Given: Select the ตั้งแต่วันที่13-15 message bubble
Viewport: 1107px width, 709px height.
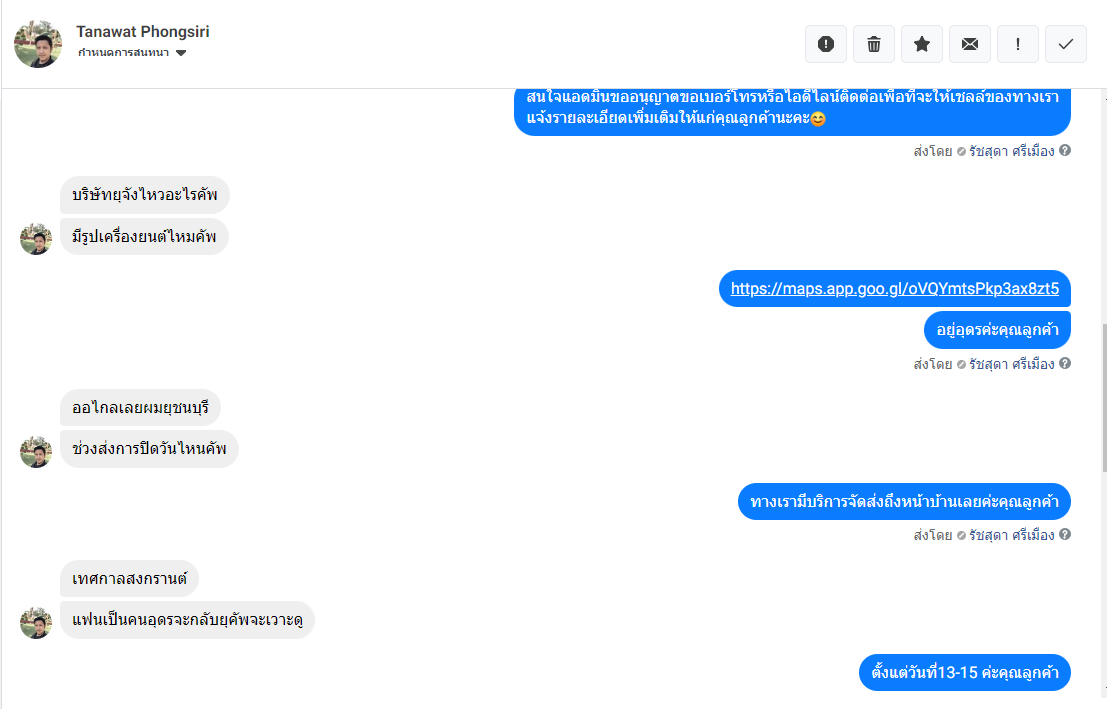Looking at the screenshot, I should click(964, 672).
